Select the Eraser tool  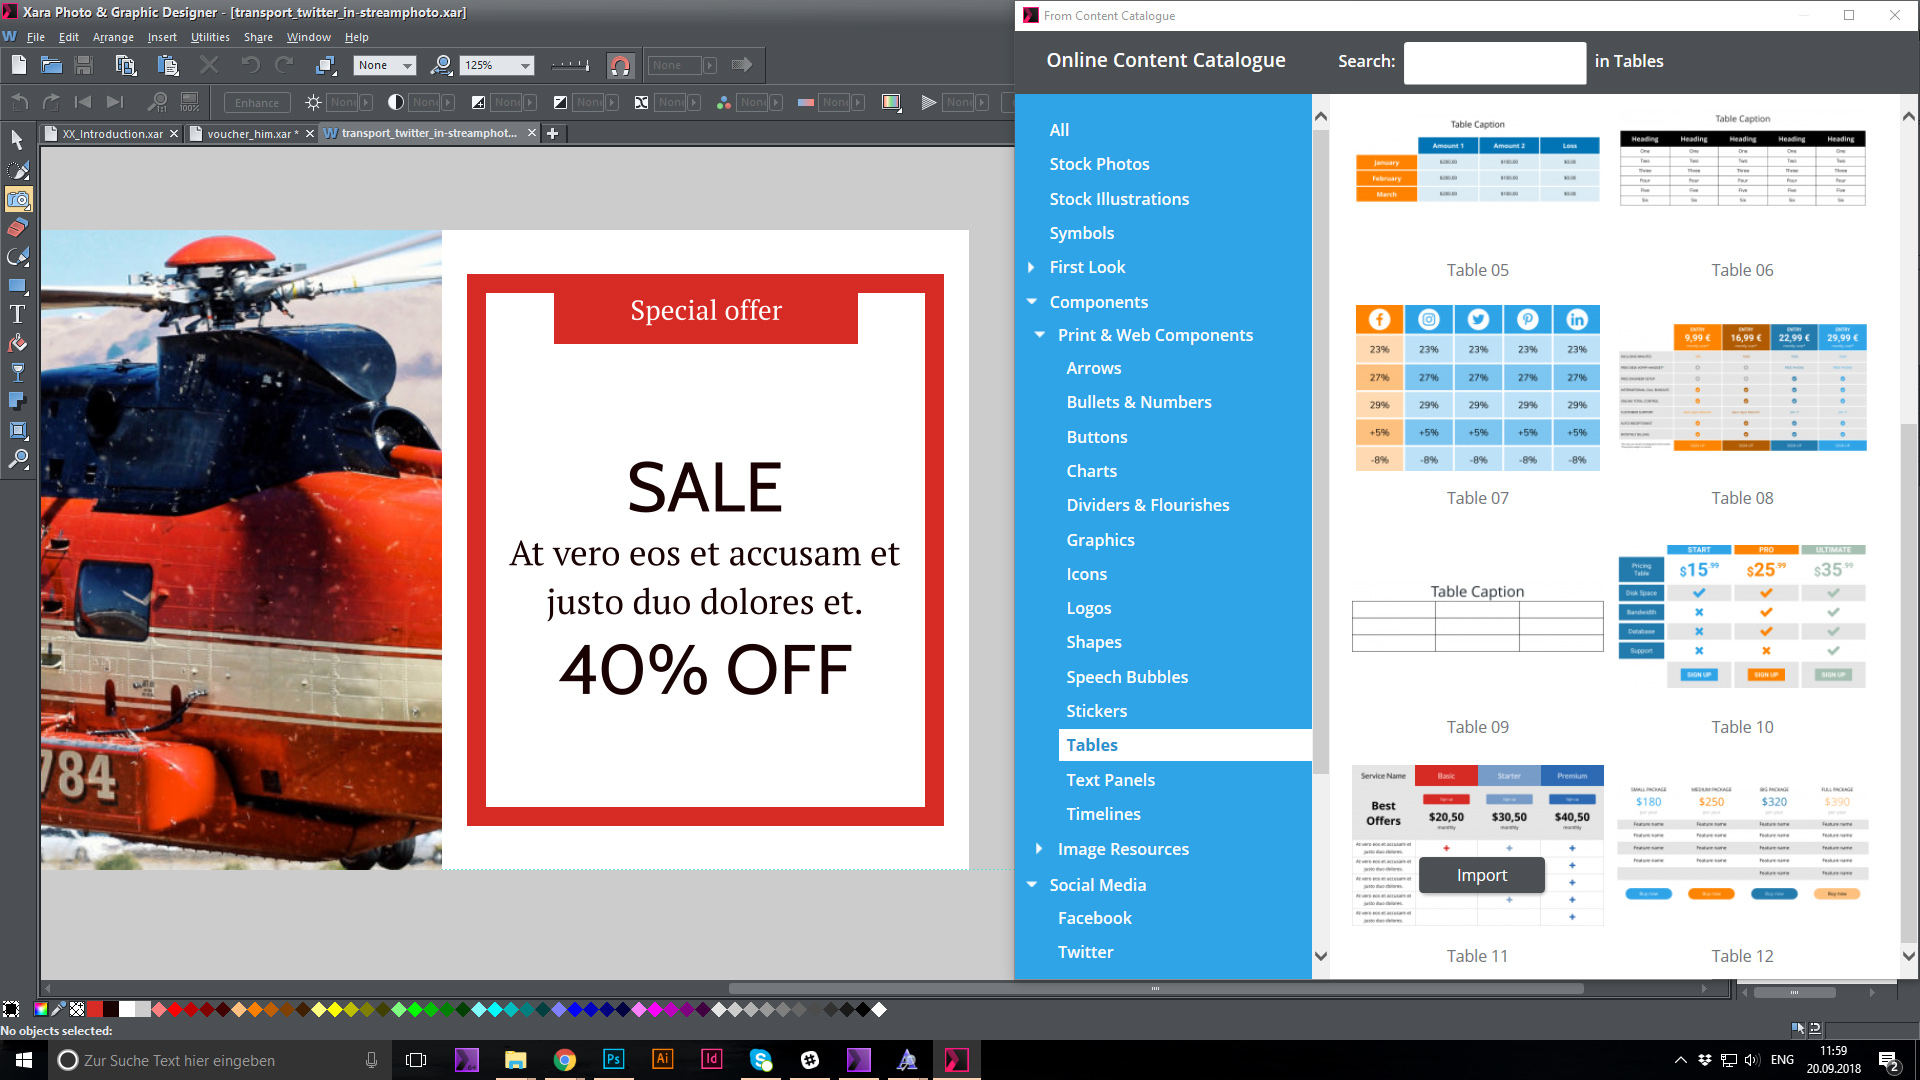click(x=17, y=228)
